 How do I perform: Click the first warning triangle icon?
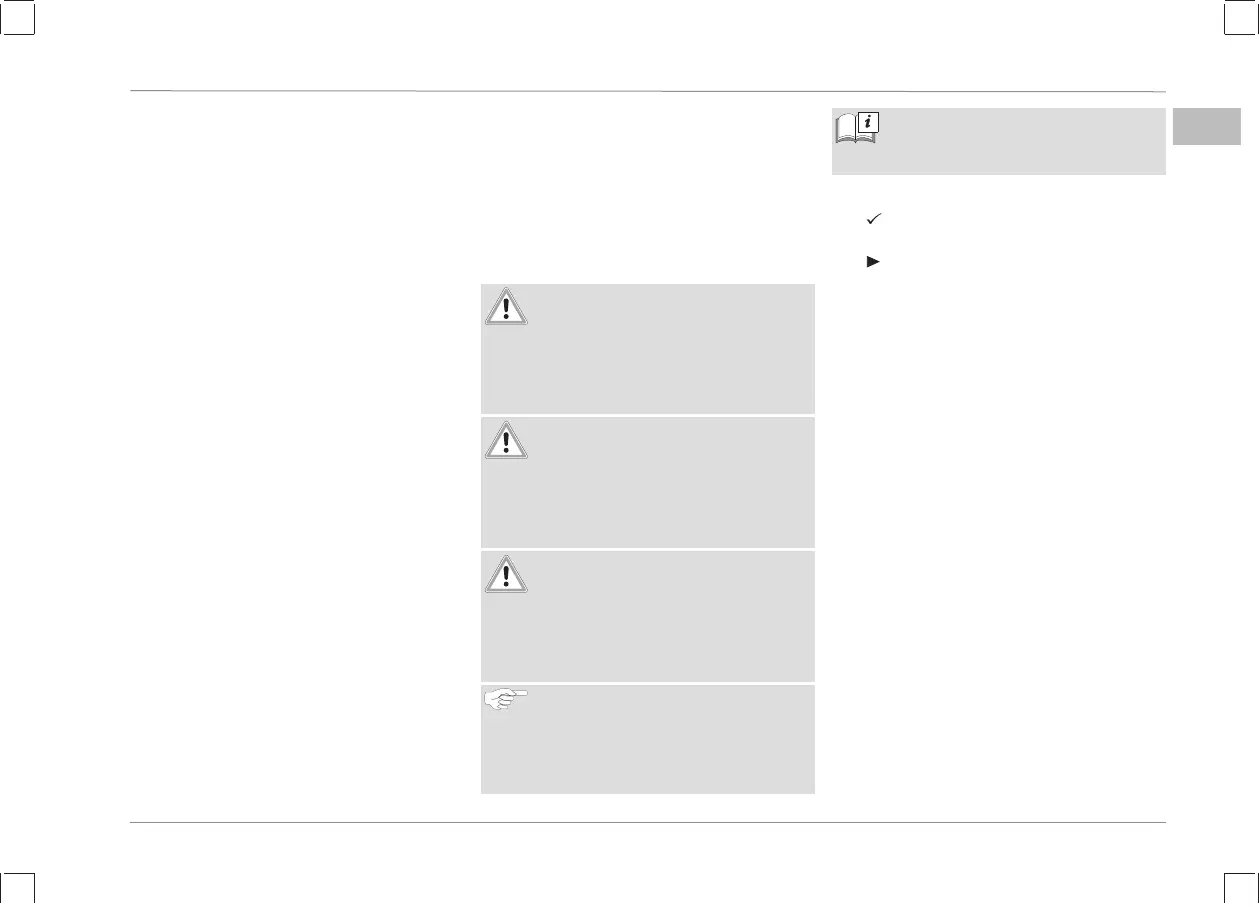(506, 307)
